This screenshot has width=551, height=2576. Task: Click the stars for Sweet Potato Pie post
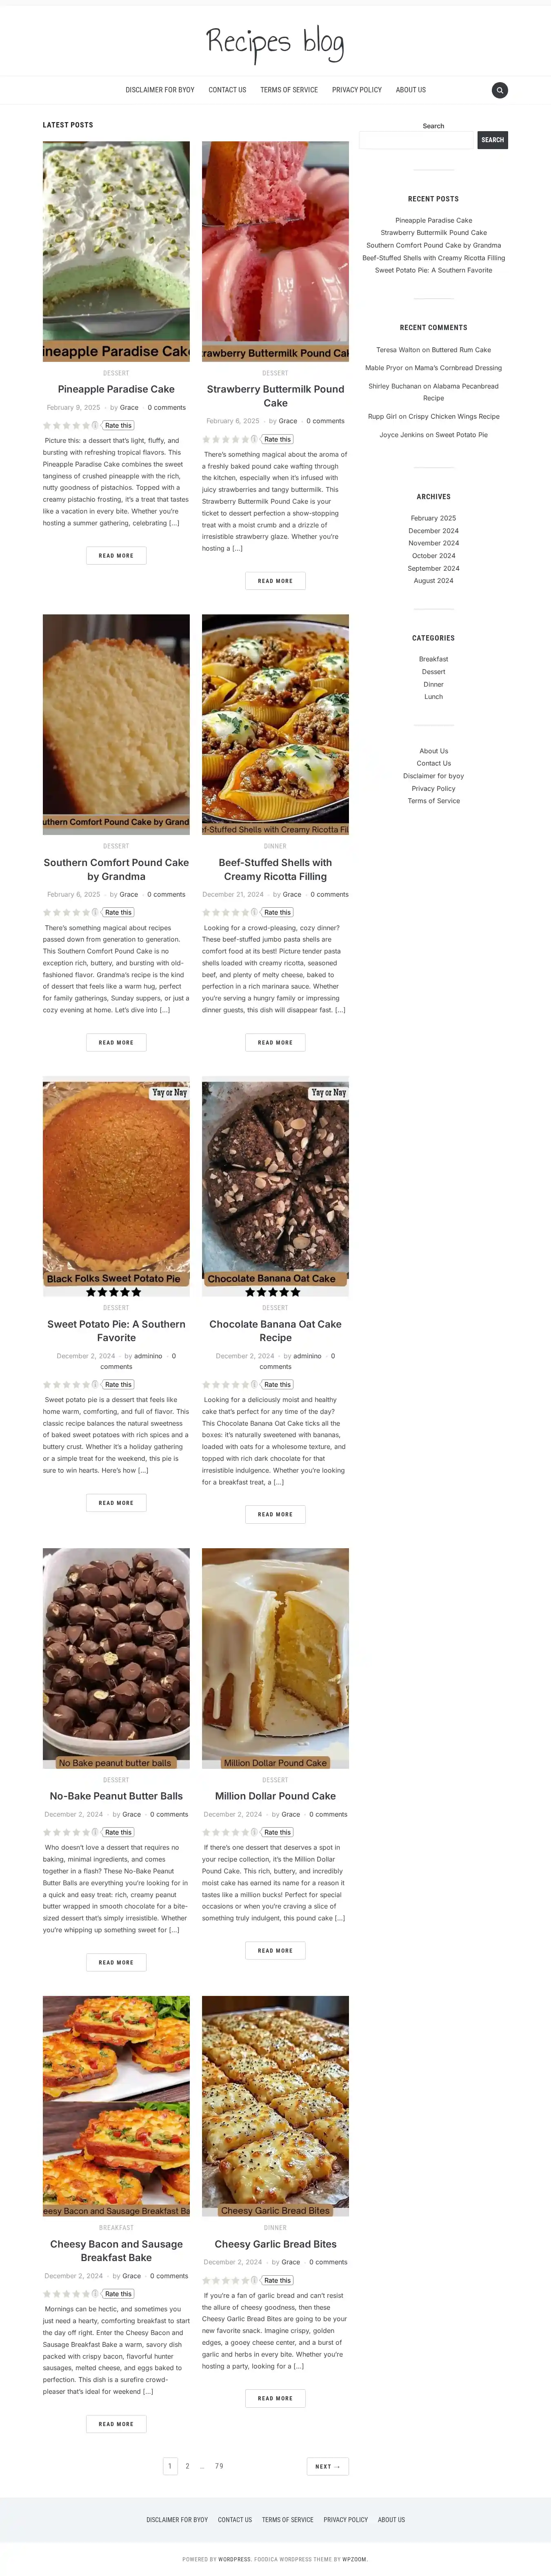pyautogui.click(x=66, y=1384)
